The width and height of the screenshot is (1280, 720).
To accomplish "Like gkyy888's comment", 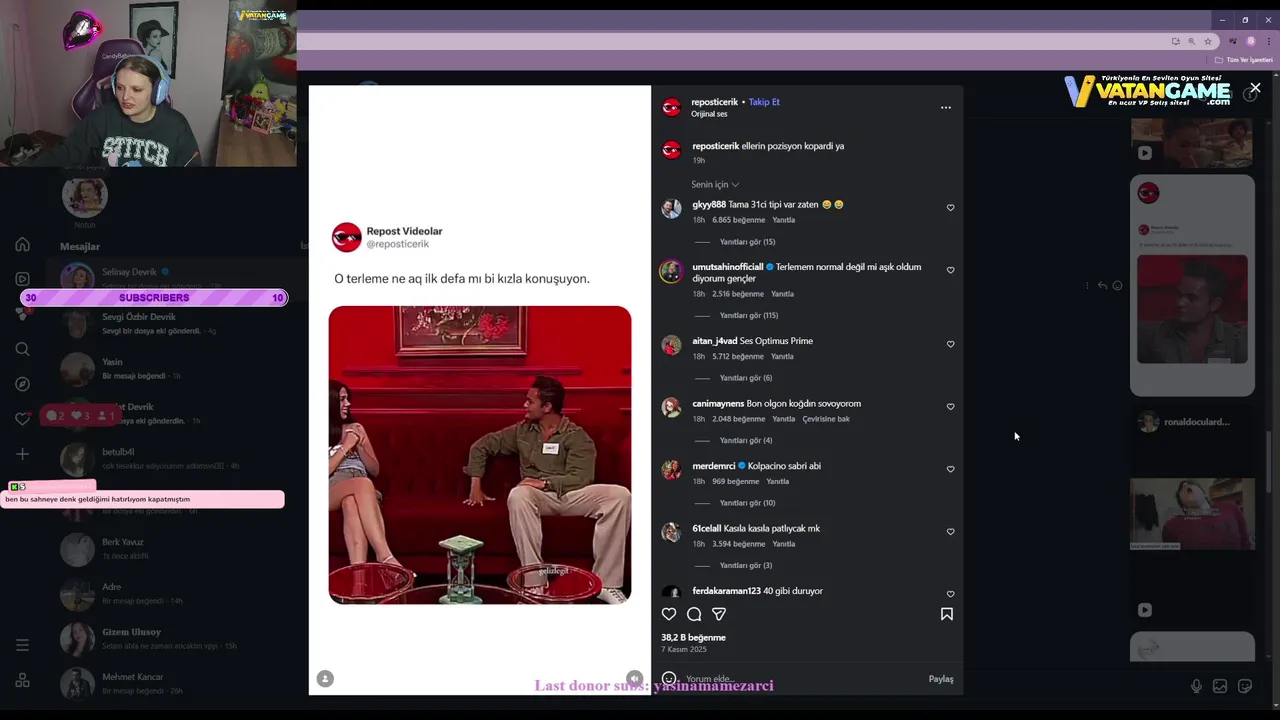I will pyautogui.click(x=950, y=208).
